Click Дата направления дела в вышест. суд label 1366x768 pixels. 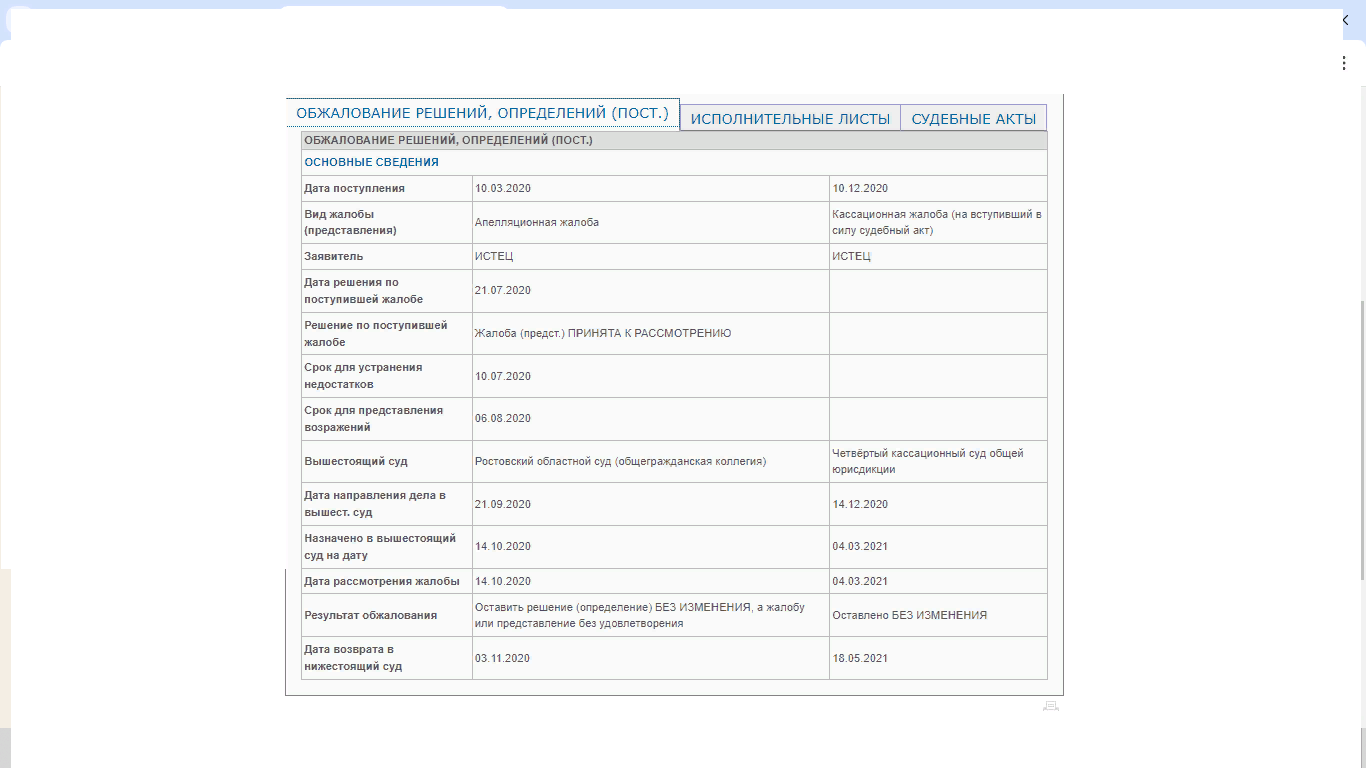(375, 504)
